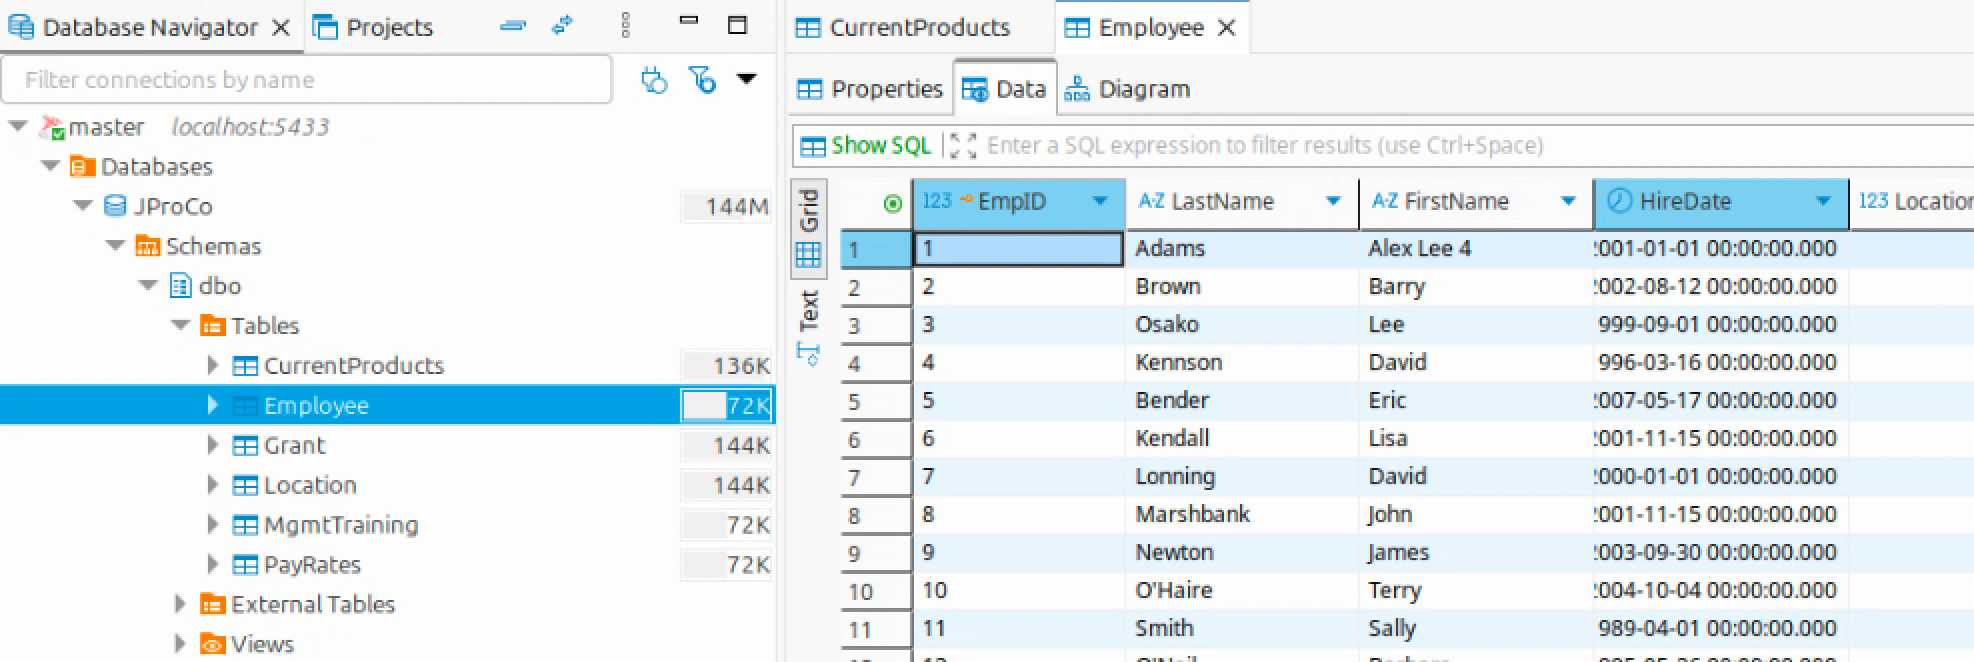Image resolution: width=1974 pixels, height=662 pixels.
Task: Click the expand filter panel icon
Action: (x=962, y=146)
